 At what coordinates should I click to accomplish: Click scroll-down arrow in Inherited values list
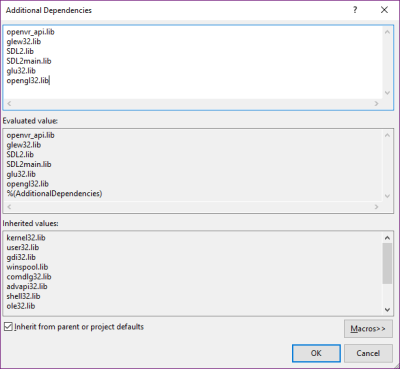[387, 310]
